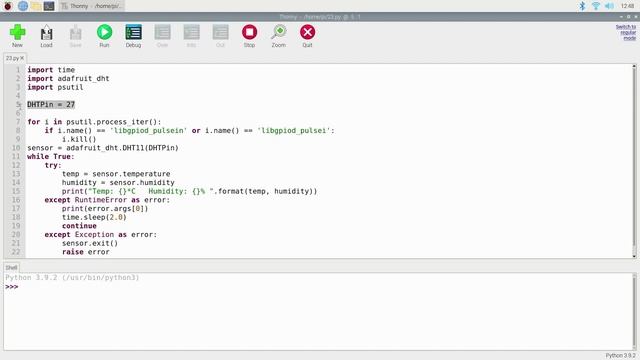Image resolution: width=640 pixels, height=360 pixels.
Task: Click the 'raise error' line
Action: click(x=86, y=252)
